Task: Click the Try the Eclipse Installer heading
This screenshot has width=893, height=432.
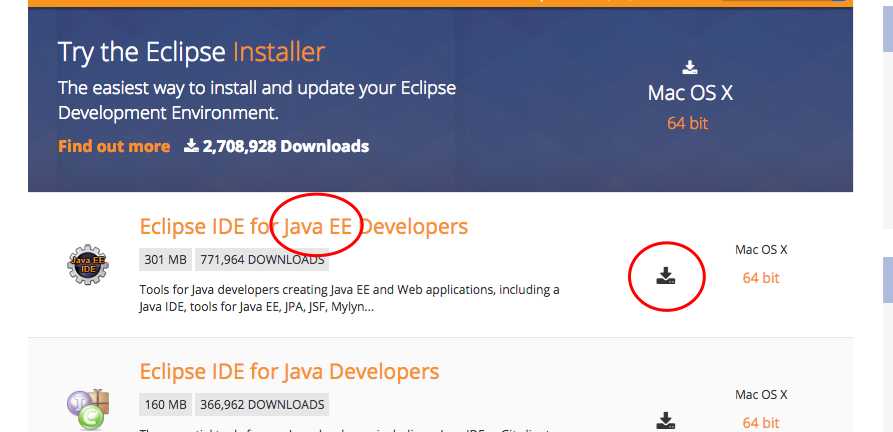Action: pyautogui.click(x=191, y=52)
